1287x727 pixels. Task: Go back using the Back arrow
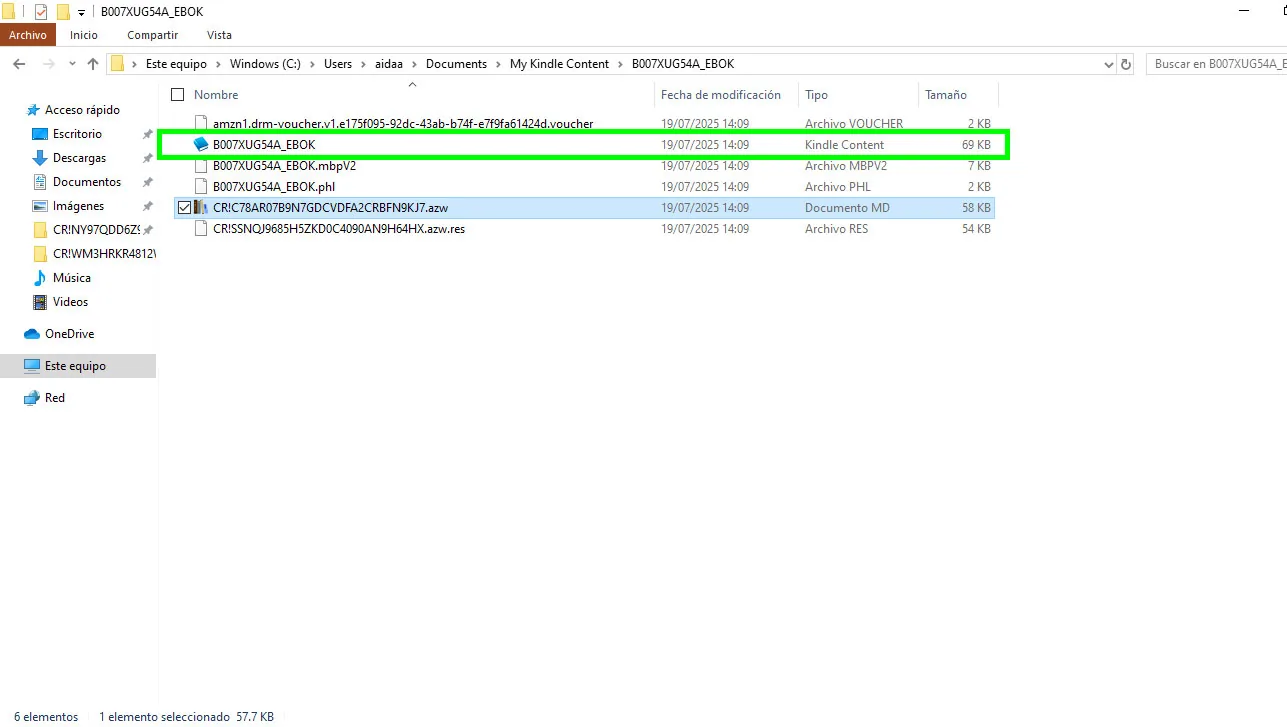18,64
